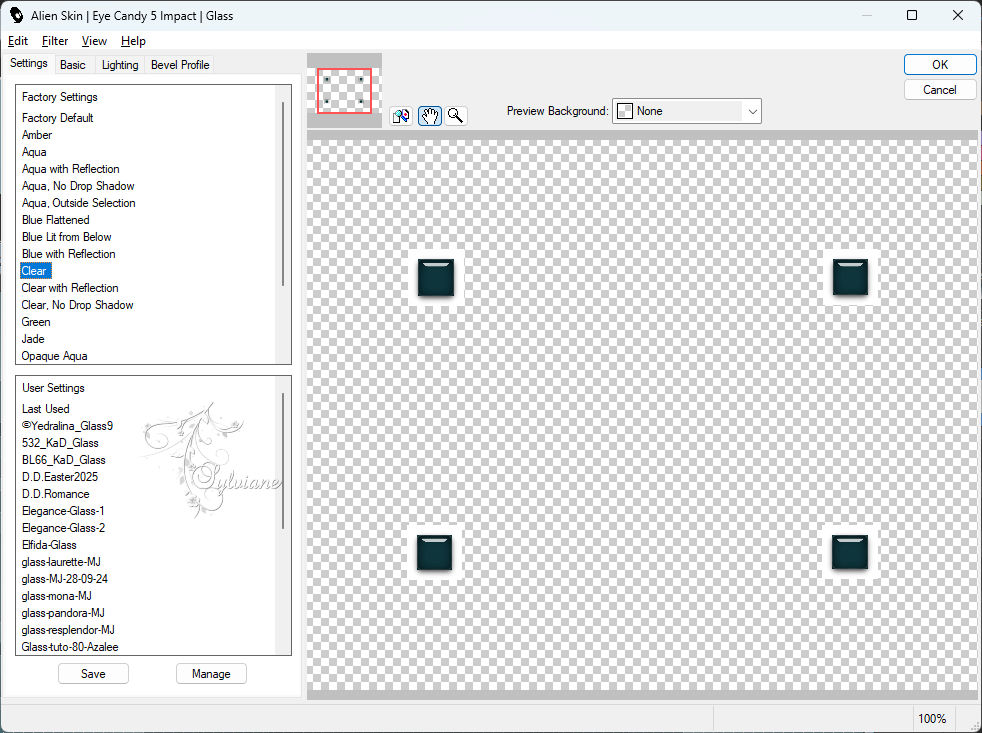Select the Aqua preset
The width and height of the screenshot is (982, 733).
click(34, 152)
